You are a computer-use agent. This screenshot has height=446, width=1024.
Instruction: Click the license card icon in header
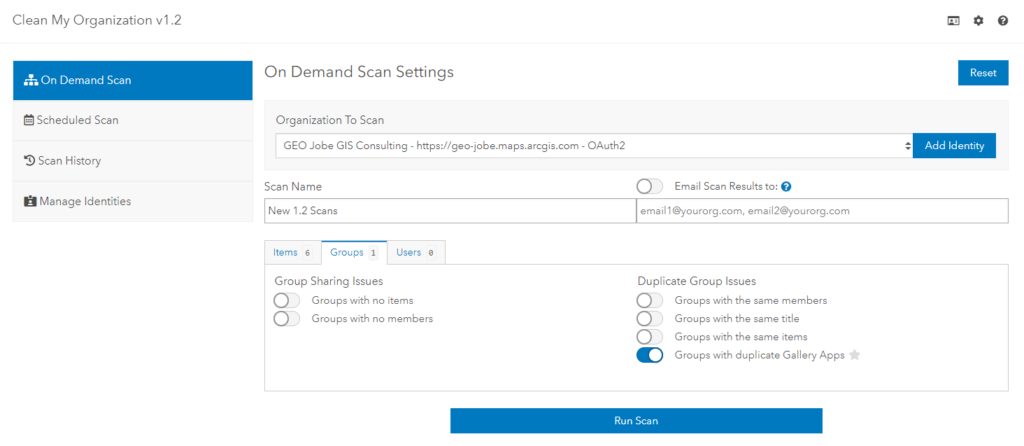pos(953,21)
